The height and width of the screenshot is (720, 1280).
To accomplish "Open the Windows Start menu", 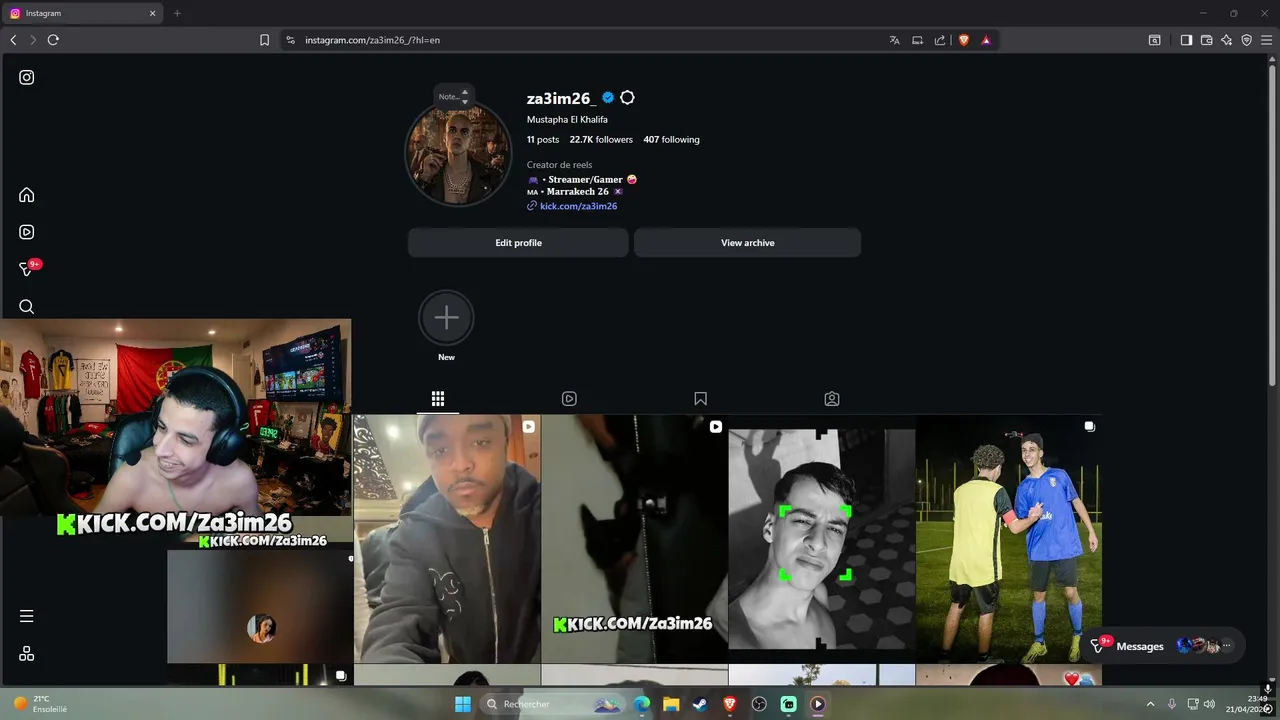I will (x=463, y=704).
